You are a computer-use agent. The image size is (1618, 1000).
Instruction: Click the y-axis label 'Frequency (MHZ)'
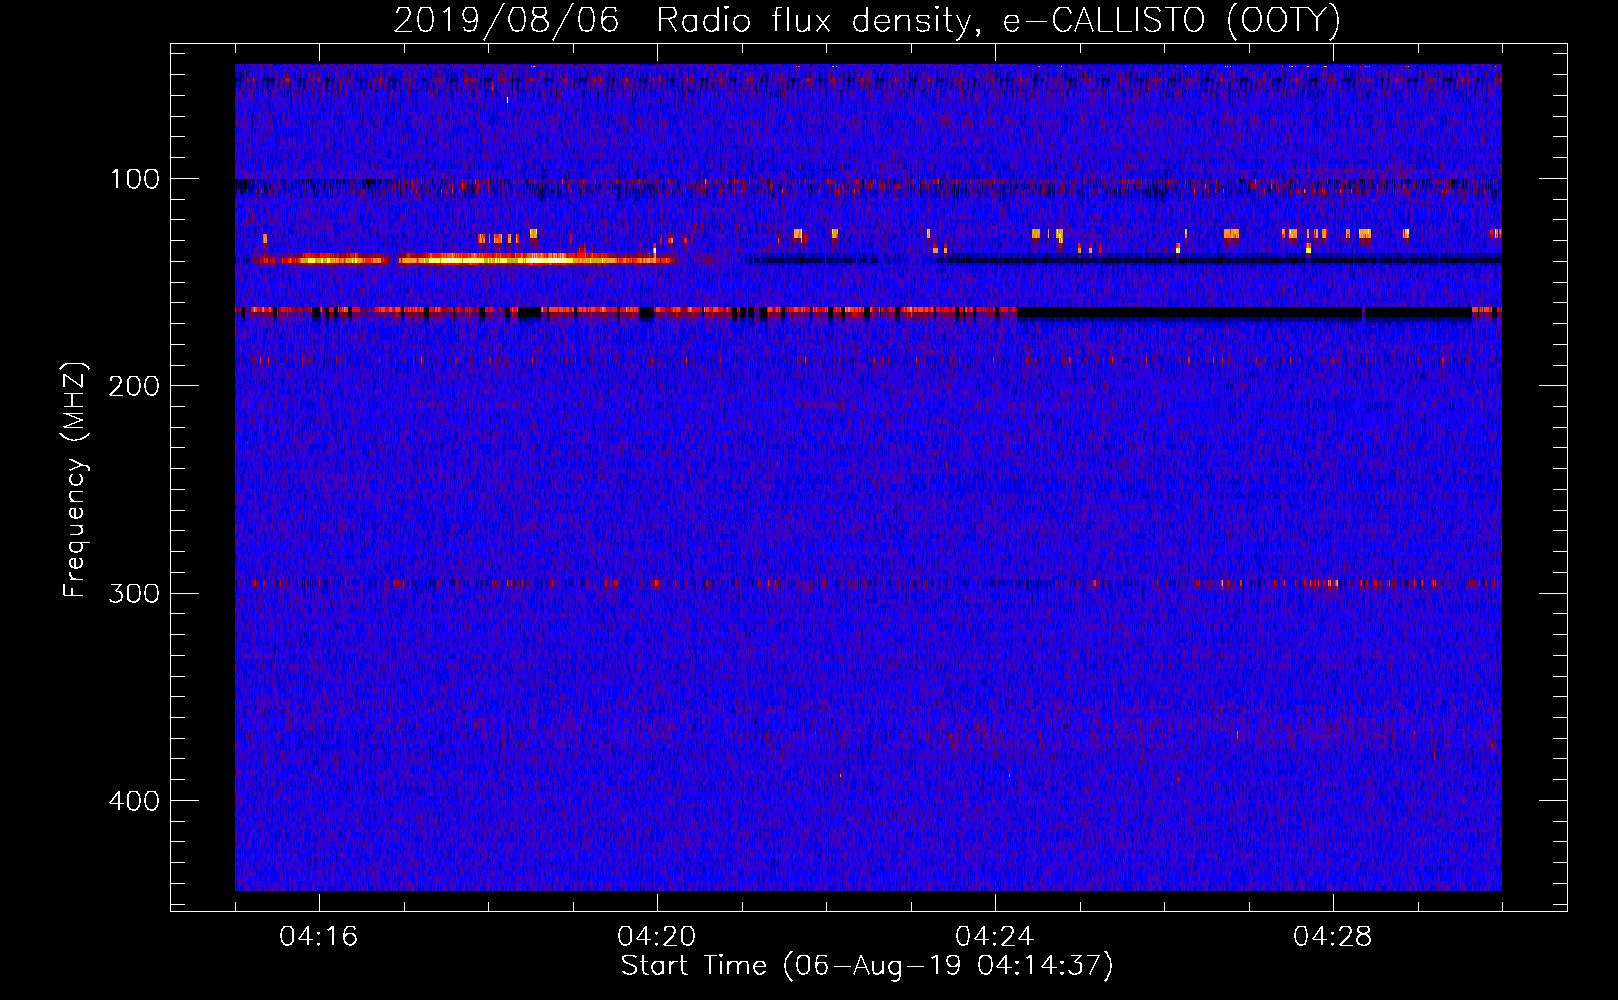(x=75, y=480)
